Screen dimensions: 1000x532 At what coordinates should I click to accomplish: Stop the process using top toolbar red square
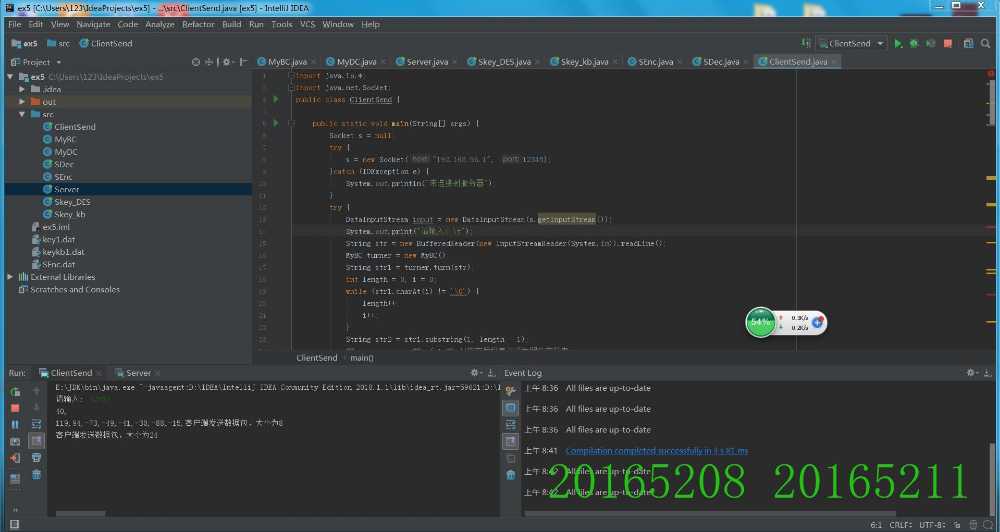[948, 43]
